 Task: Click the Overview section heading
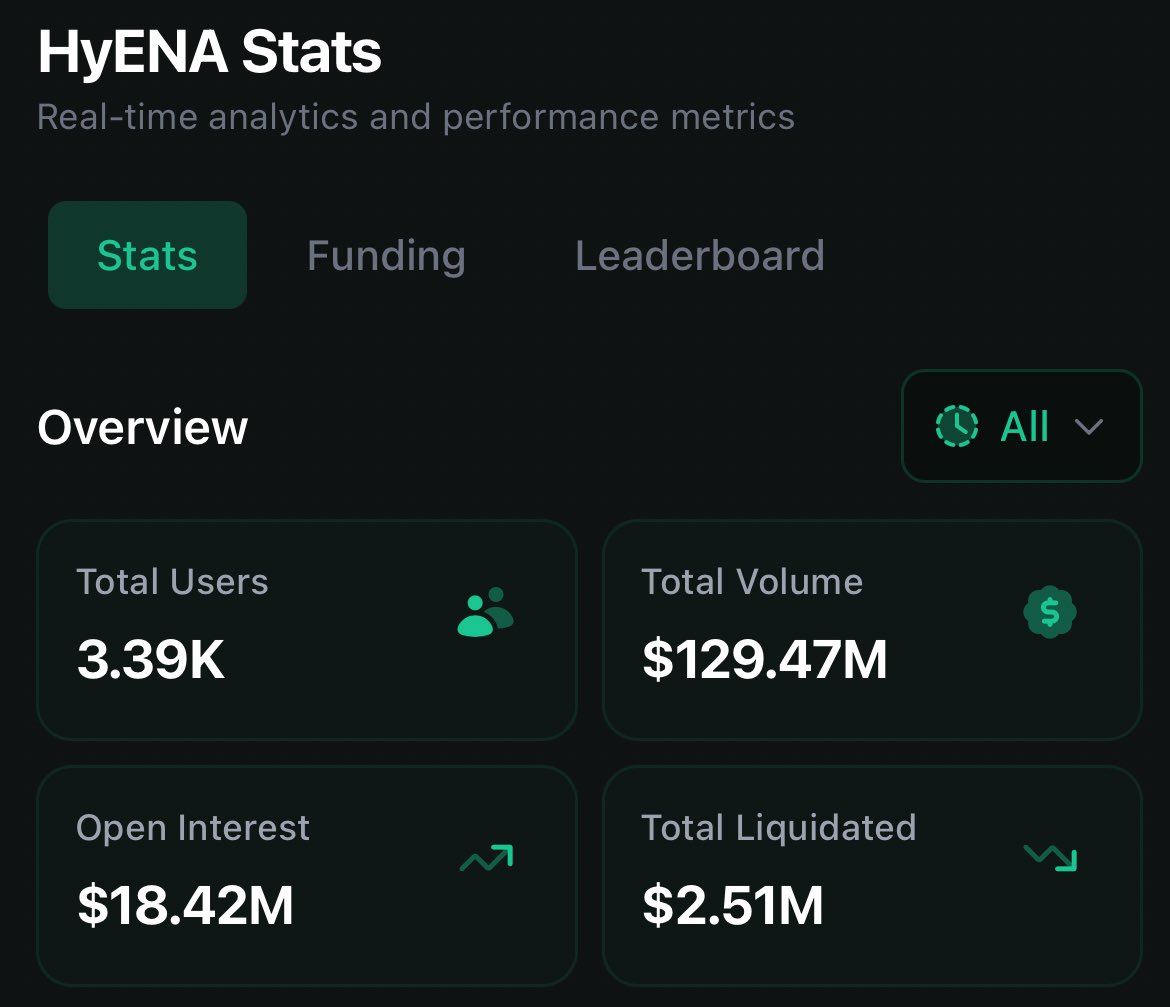pyautogui.click(x=143, y=427)
